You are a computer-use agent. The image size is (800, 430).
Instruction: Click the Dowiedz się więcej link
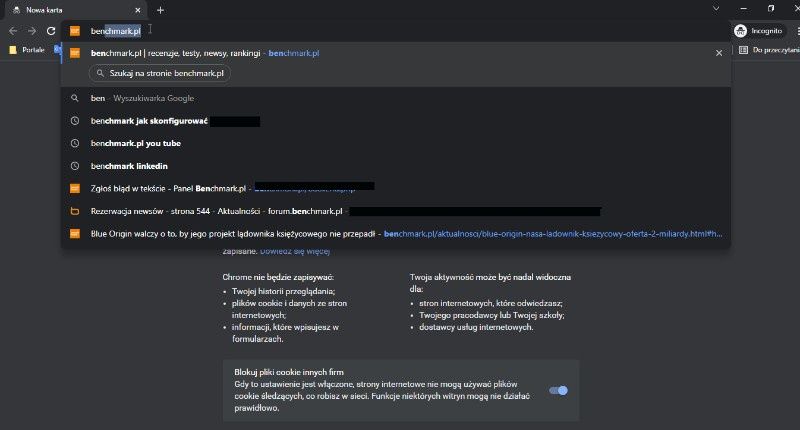point(295,251)
